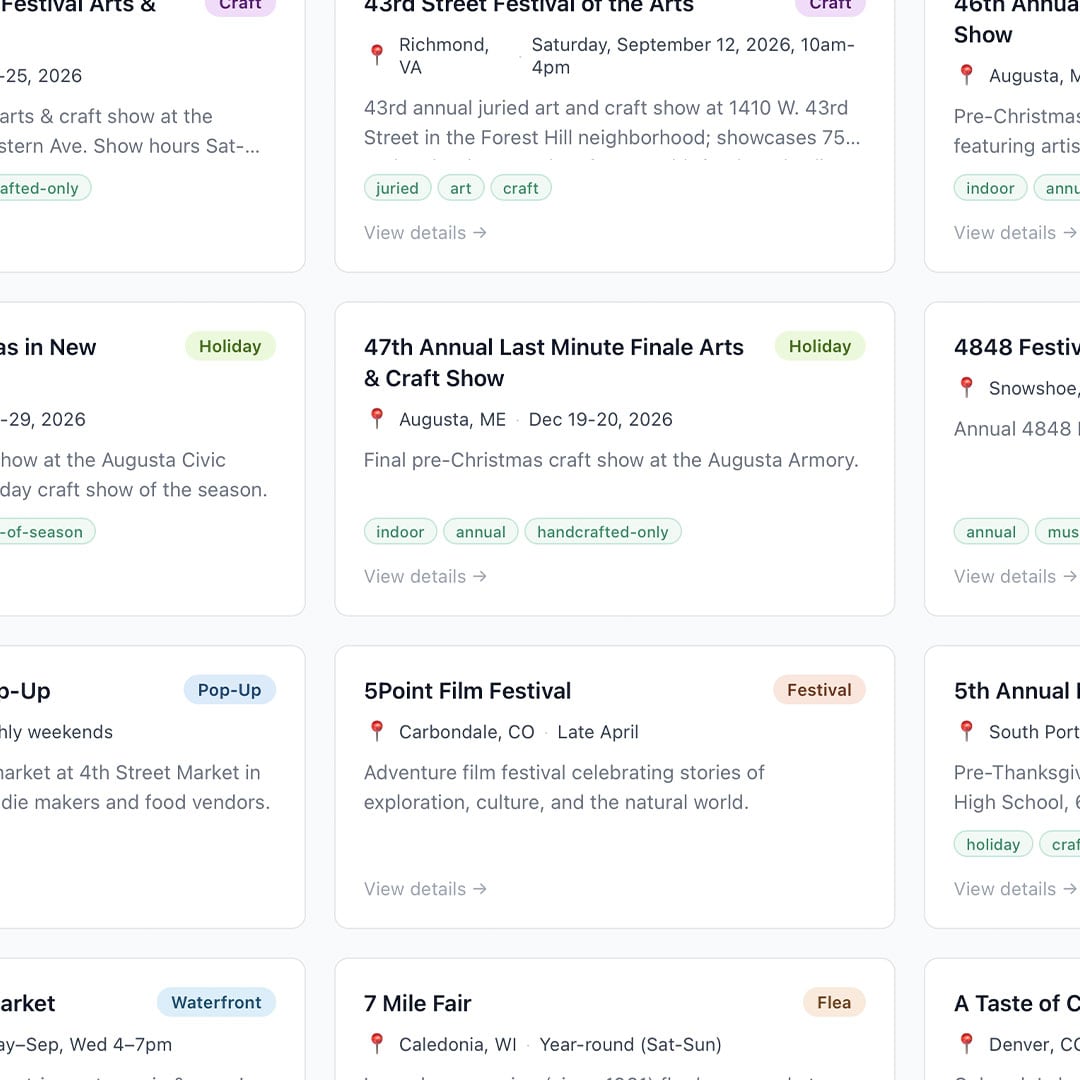
Task: Open View details for 43rd Street Festival of the Arts
Action: (x=426, y=233)
